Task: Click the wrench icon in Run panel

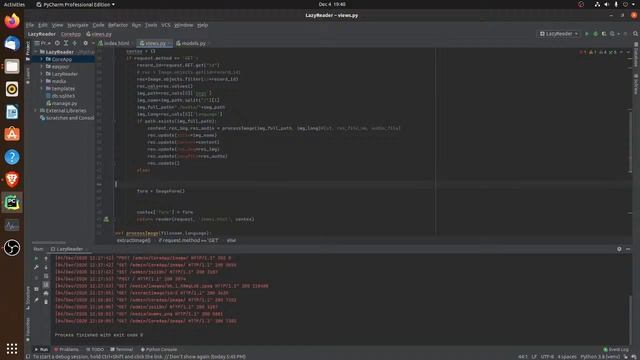Action: click(x=36, y=267)
